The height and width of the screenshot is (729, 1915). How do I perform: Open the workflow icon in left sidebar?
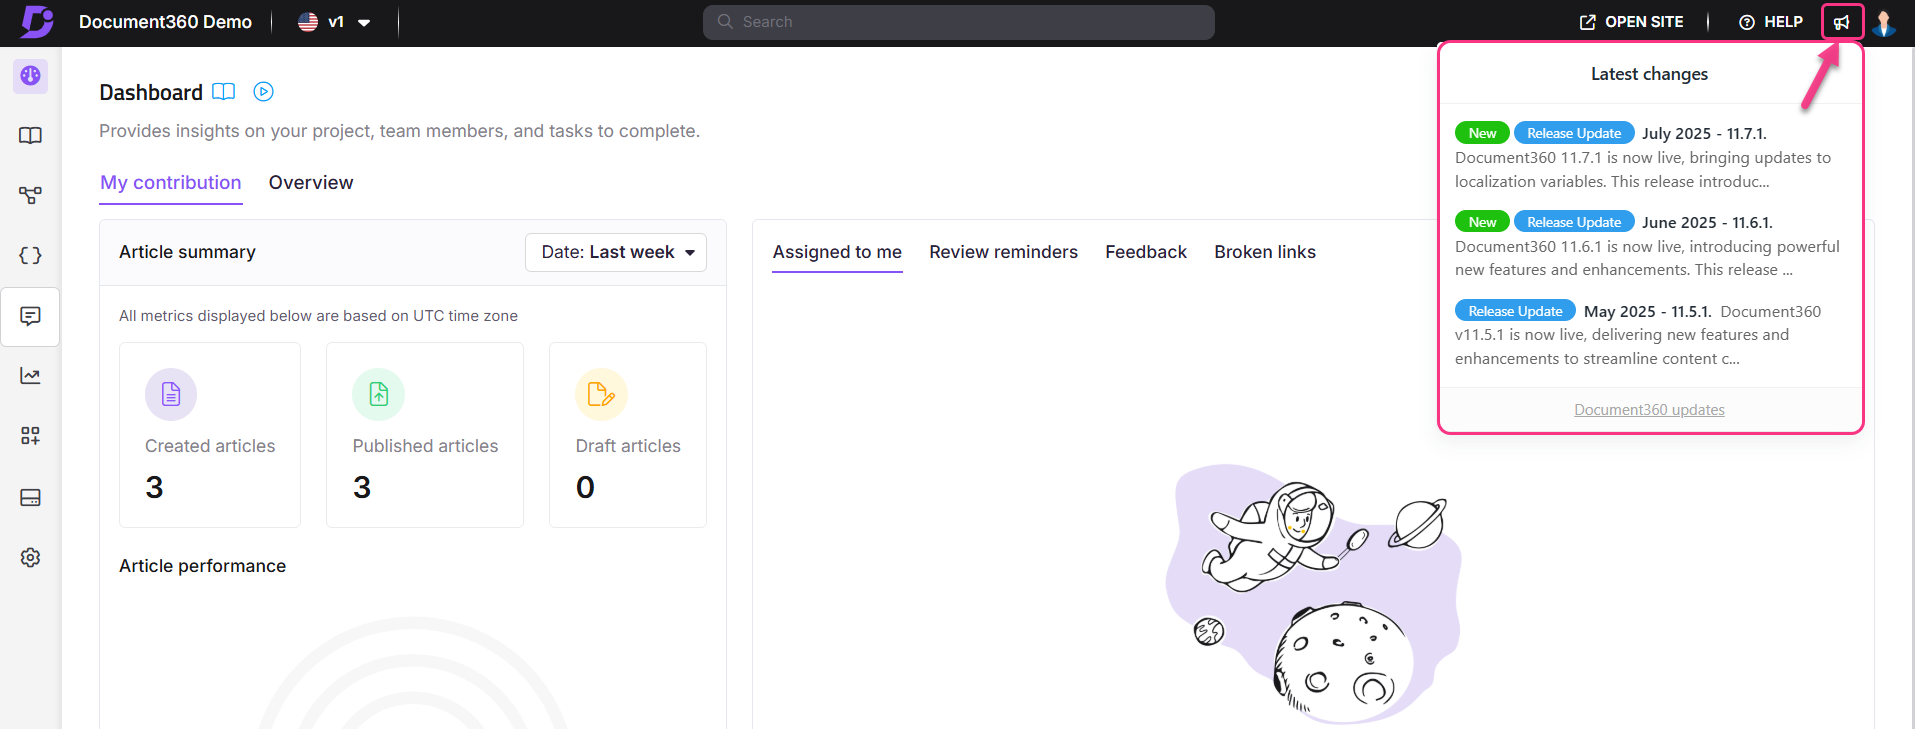coord(30,196)
